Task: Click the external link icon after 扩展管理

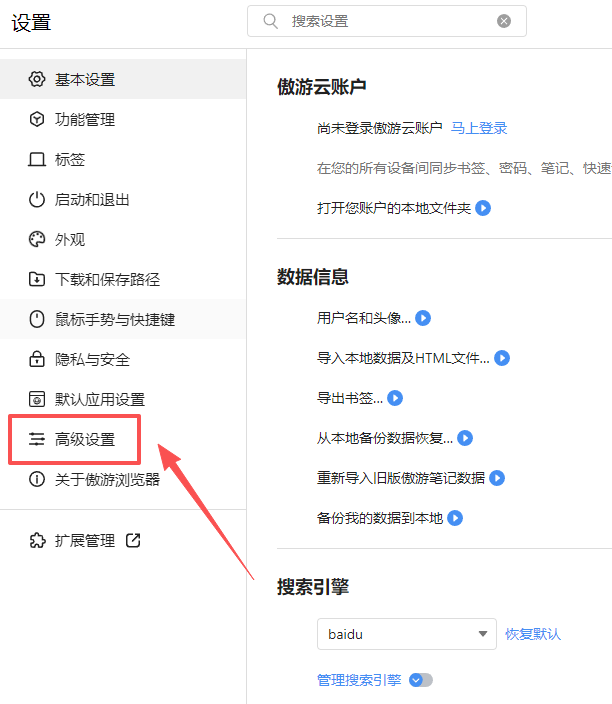Action: pos(133,540)
